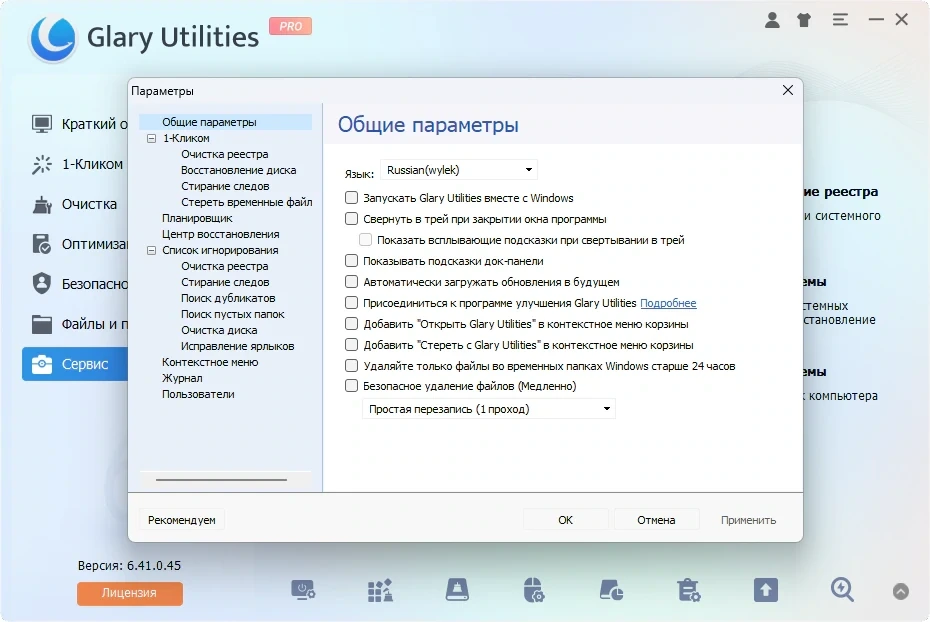Click the monitor icon beside Краткий обзор
Viewport: 930px width, 622px height.
[42, 124]
